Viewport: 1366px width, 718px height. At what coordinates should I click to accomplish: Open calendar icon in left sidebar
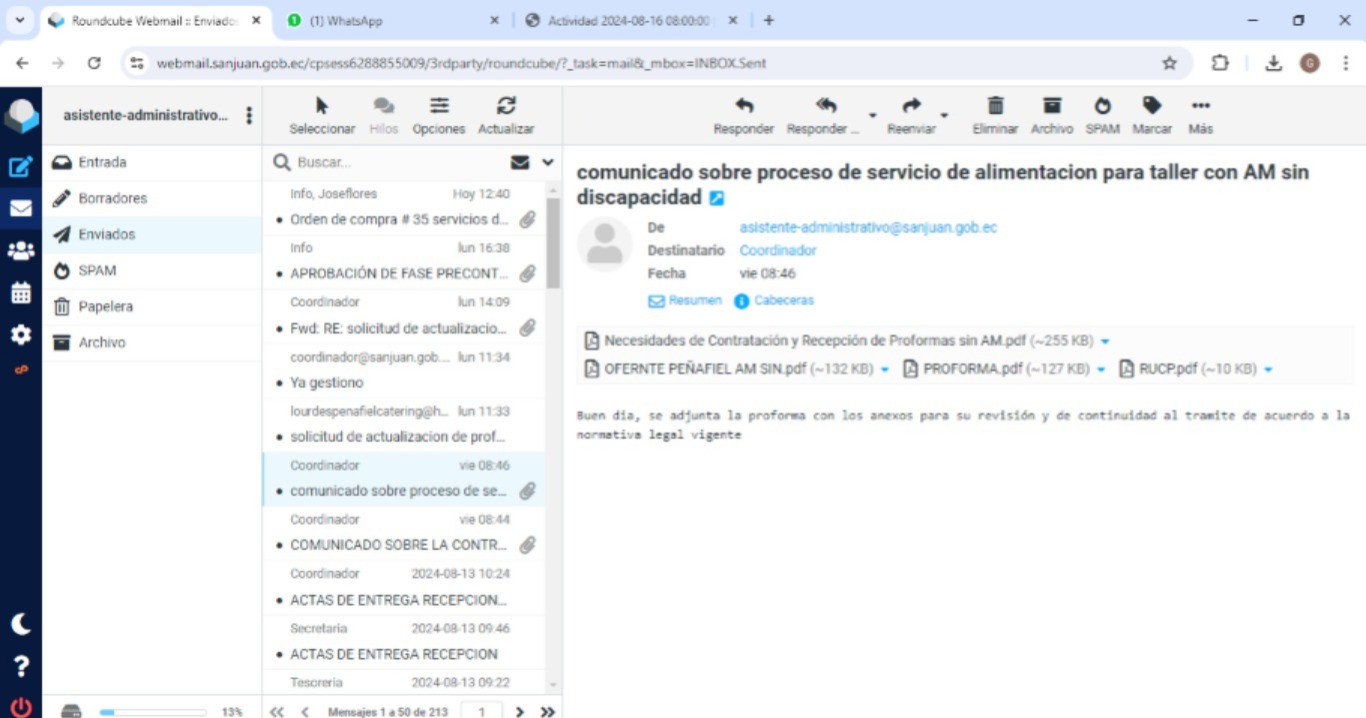(x=20, y=293)
